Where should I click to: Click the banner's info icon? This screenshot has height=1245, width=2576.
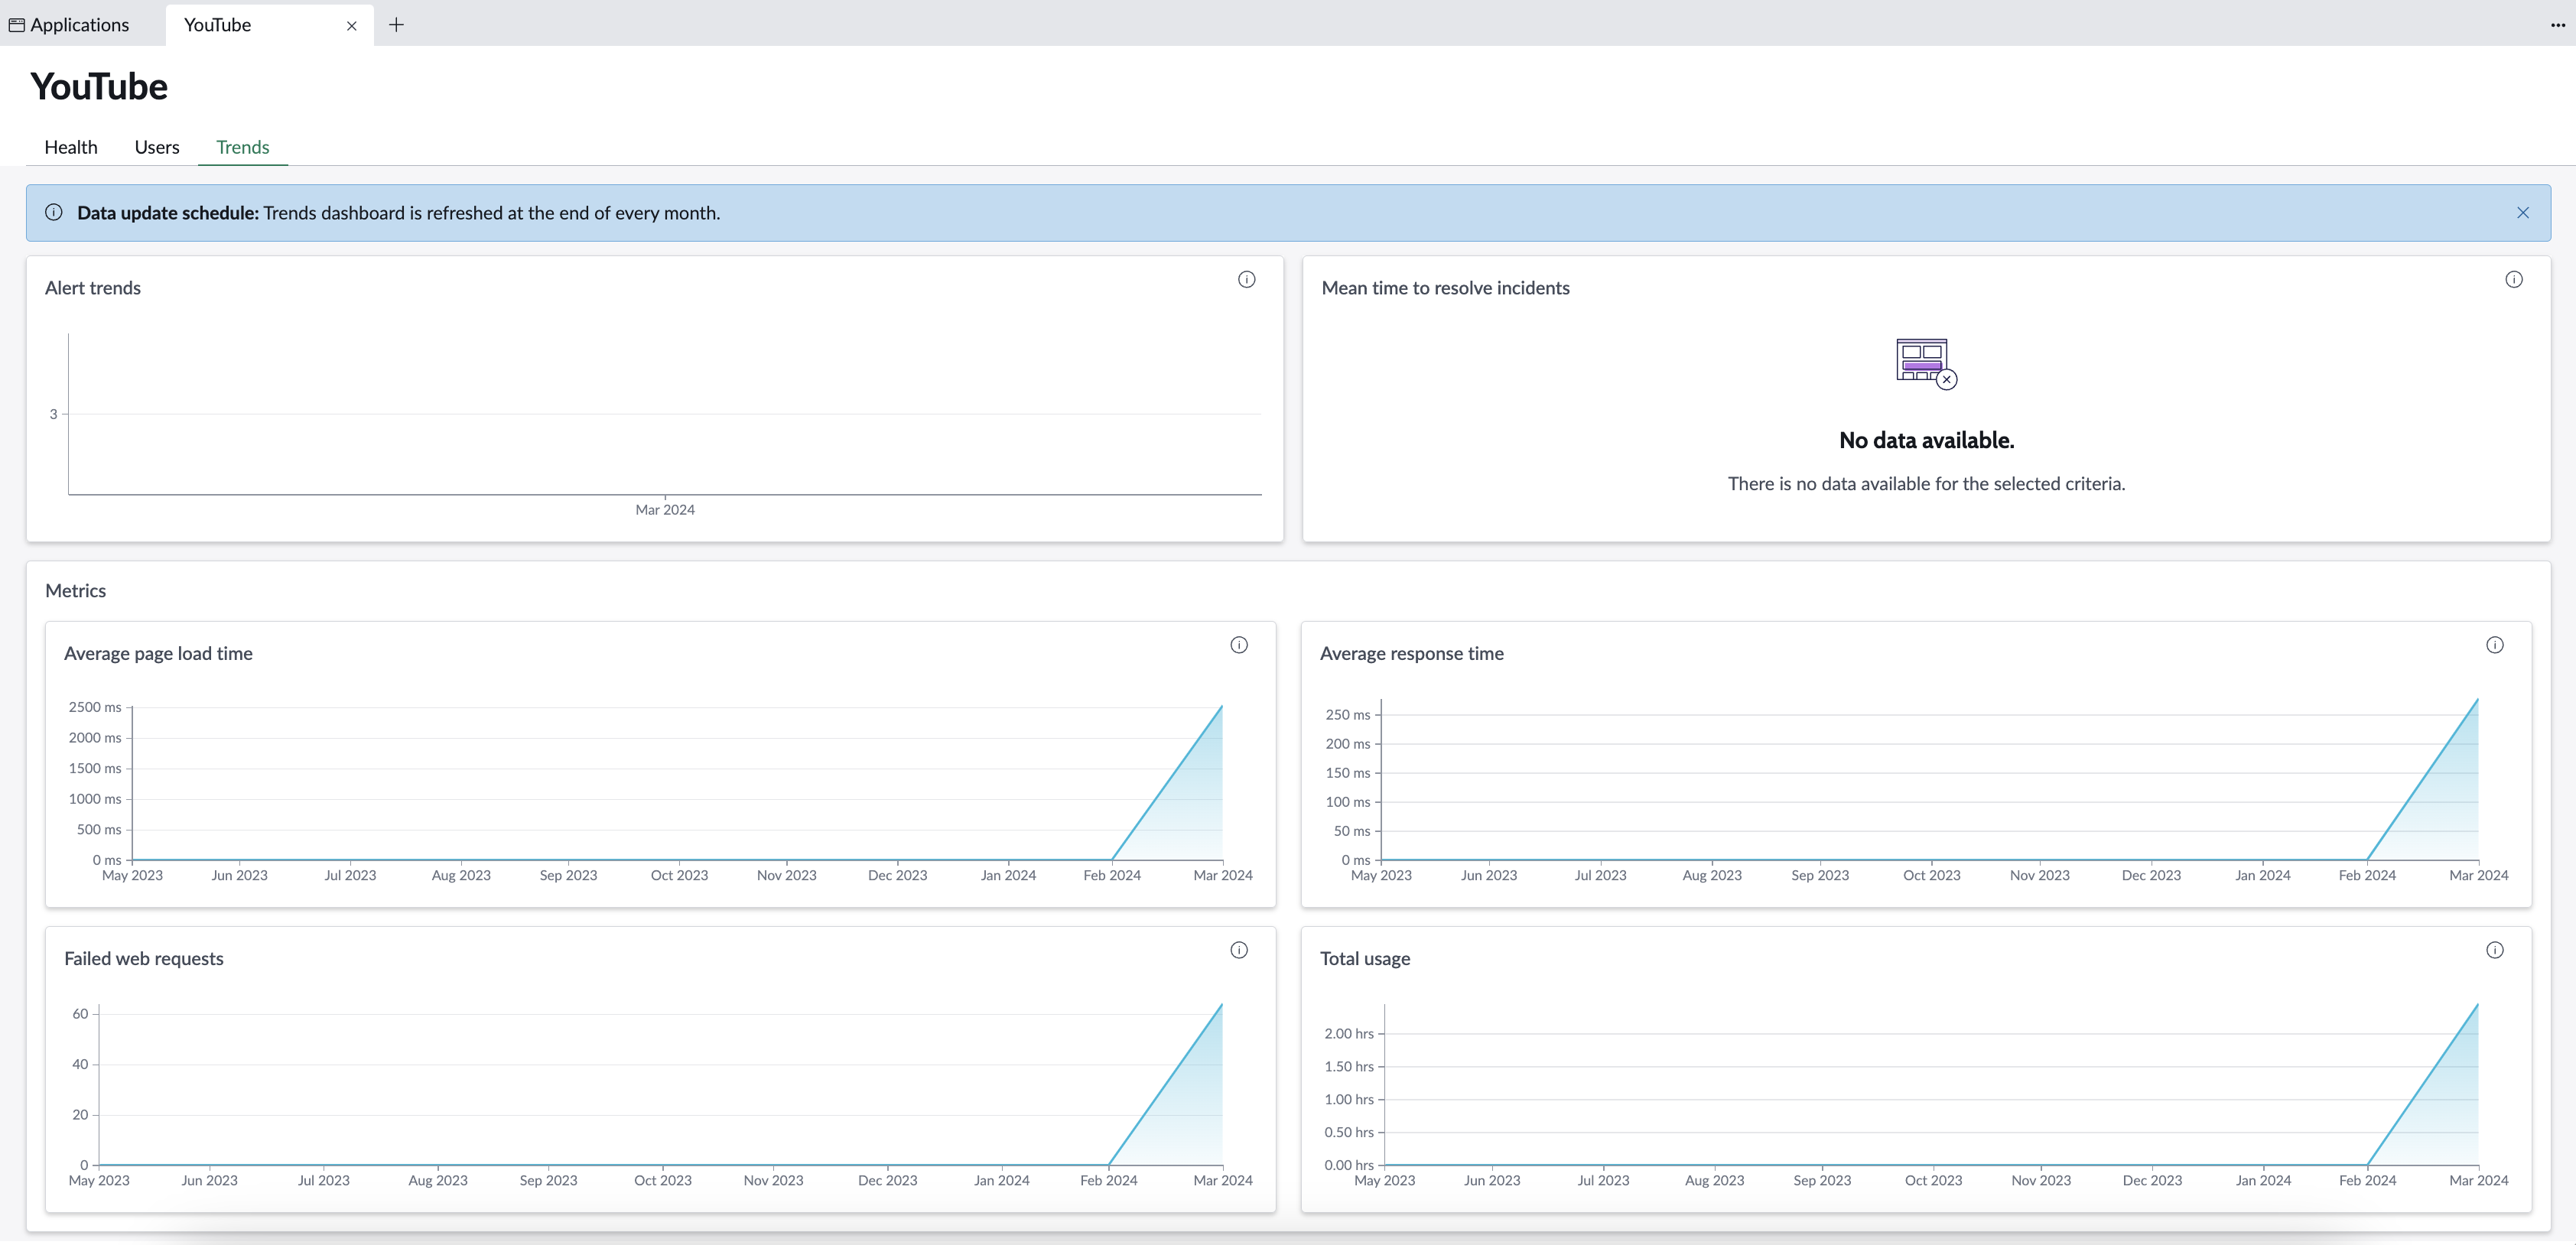(54, 212)
